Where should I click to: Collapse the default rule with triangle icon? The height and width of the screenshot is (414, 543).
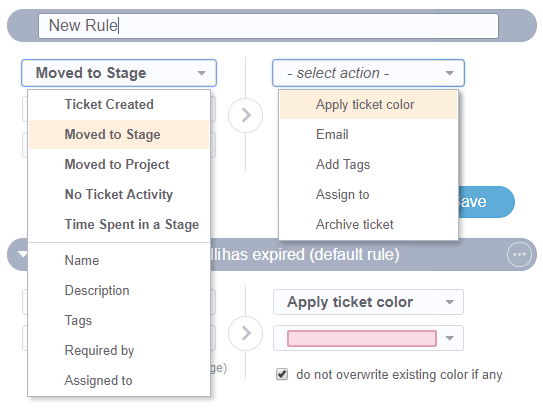(22, 255)
